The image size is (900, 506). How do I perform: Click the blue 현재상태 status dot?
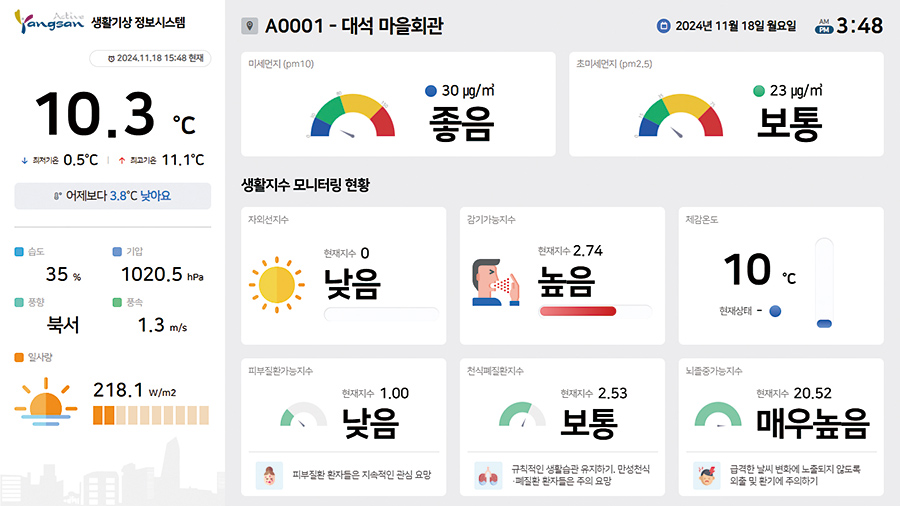[x=775, y=311]
